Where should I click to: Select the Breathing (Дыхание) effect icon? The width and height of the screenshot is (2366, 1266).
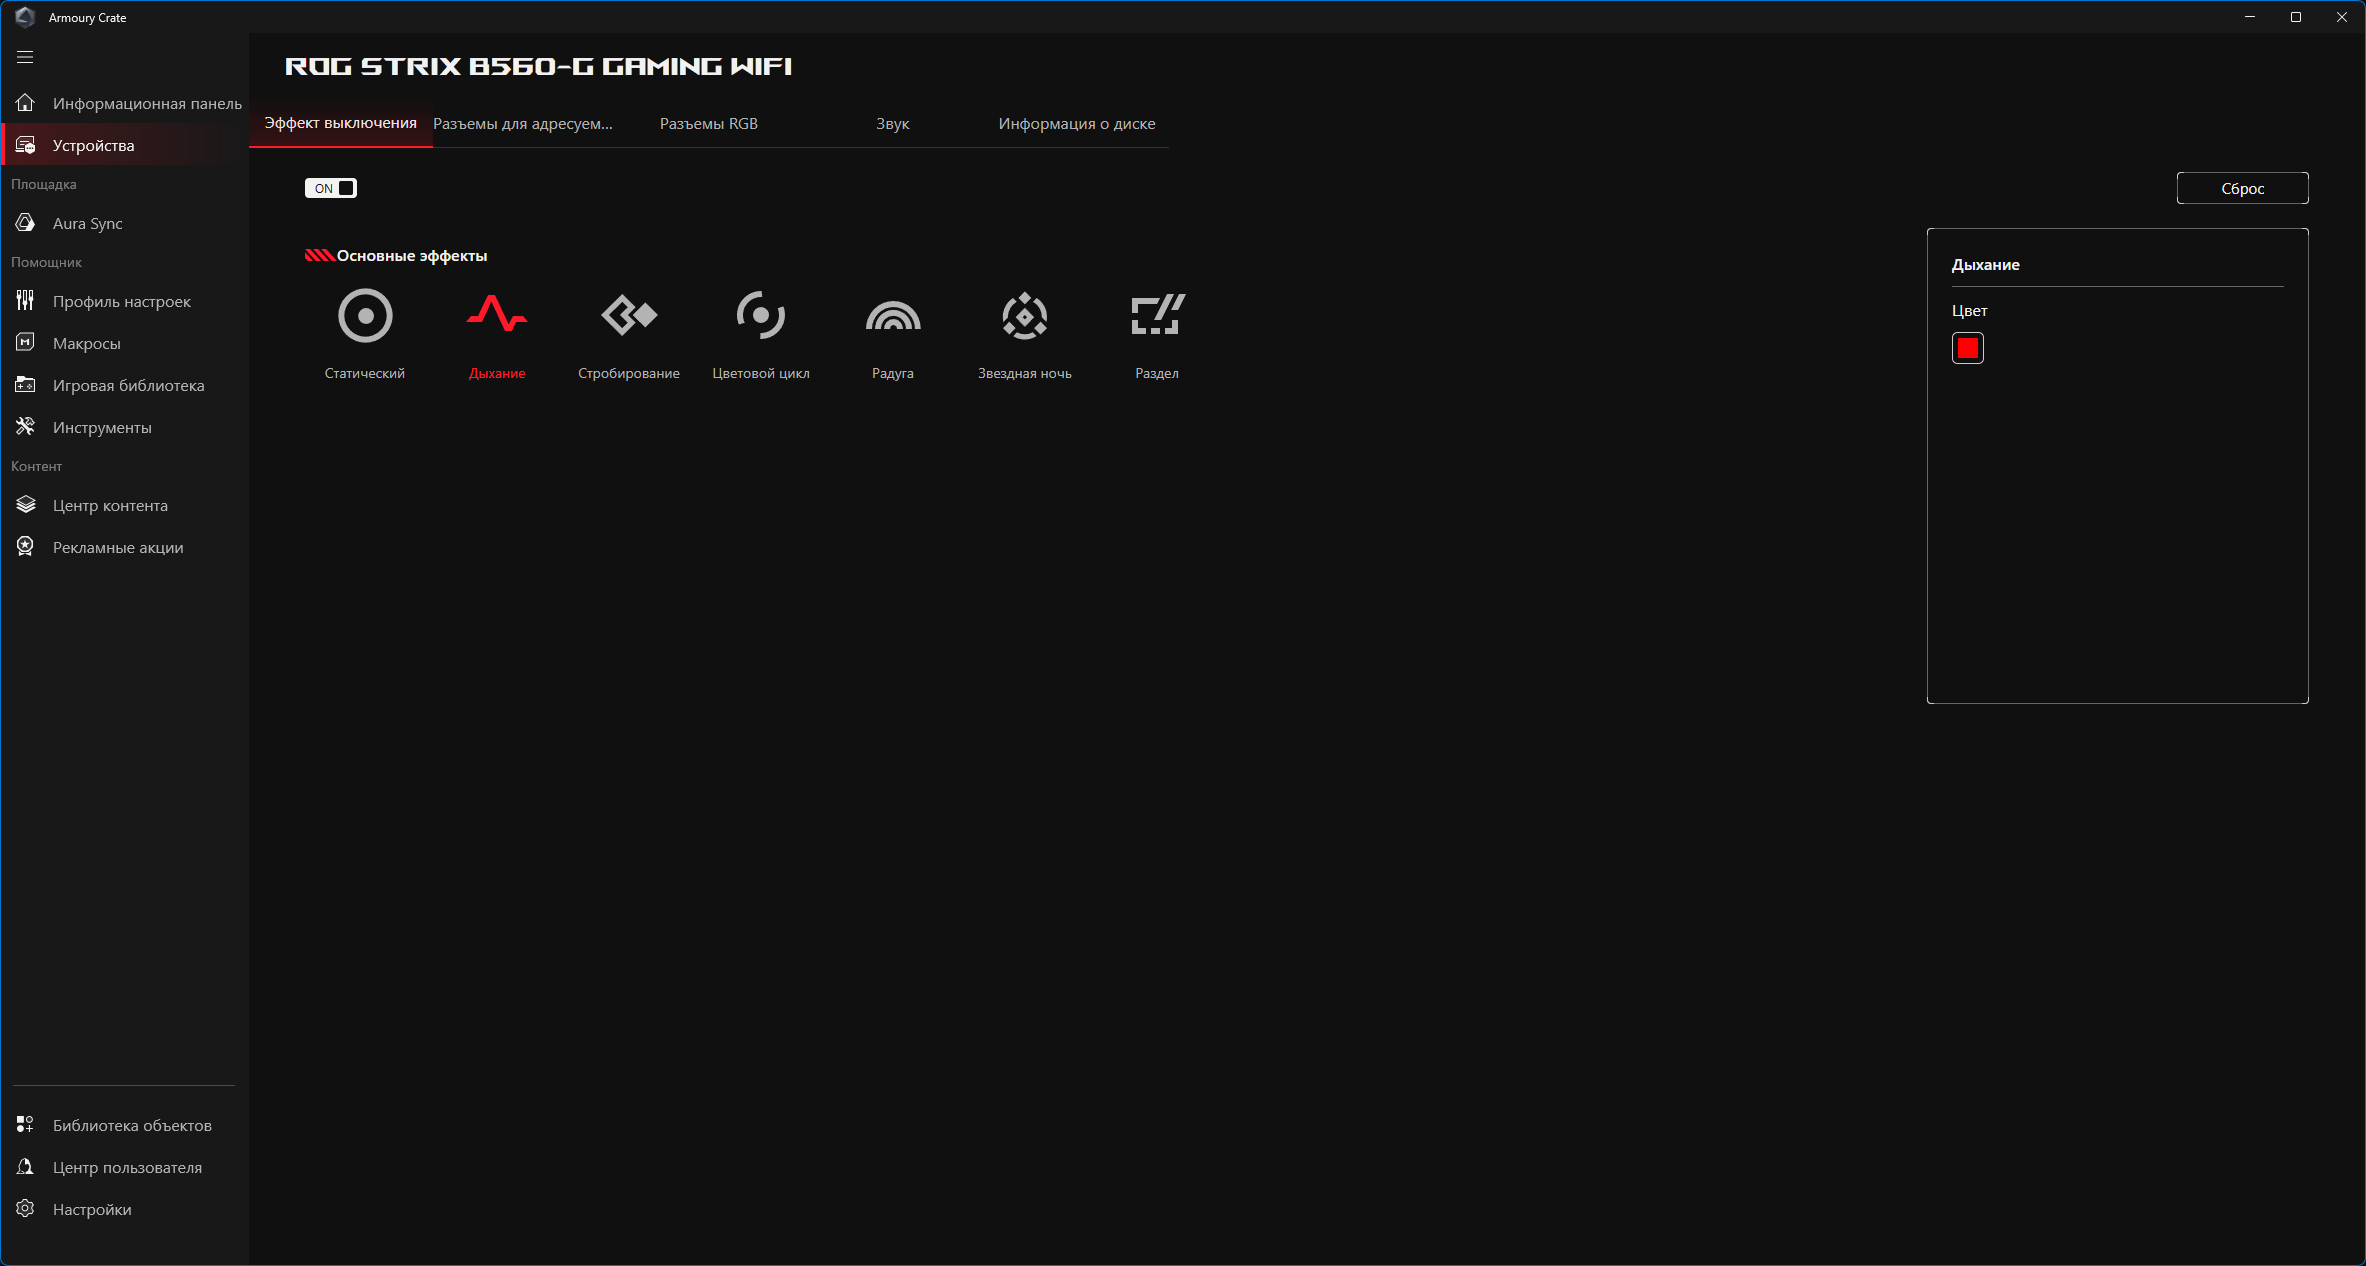[x=497, y=314]
